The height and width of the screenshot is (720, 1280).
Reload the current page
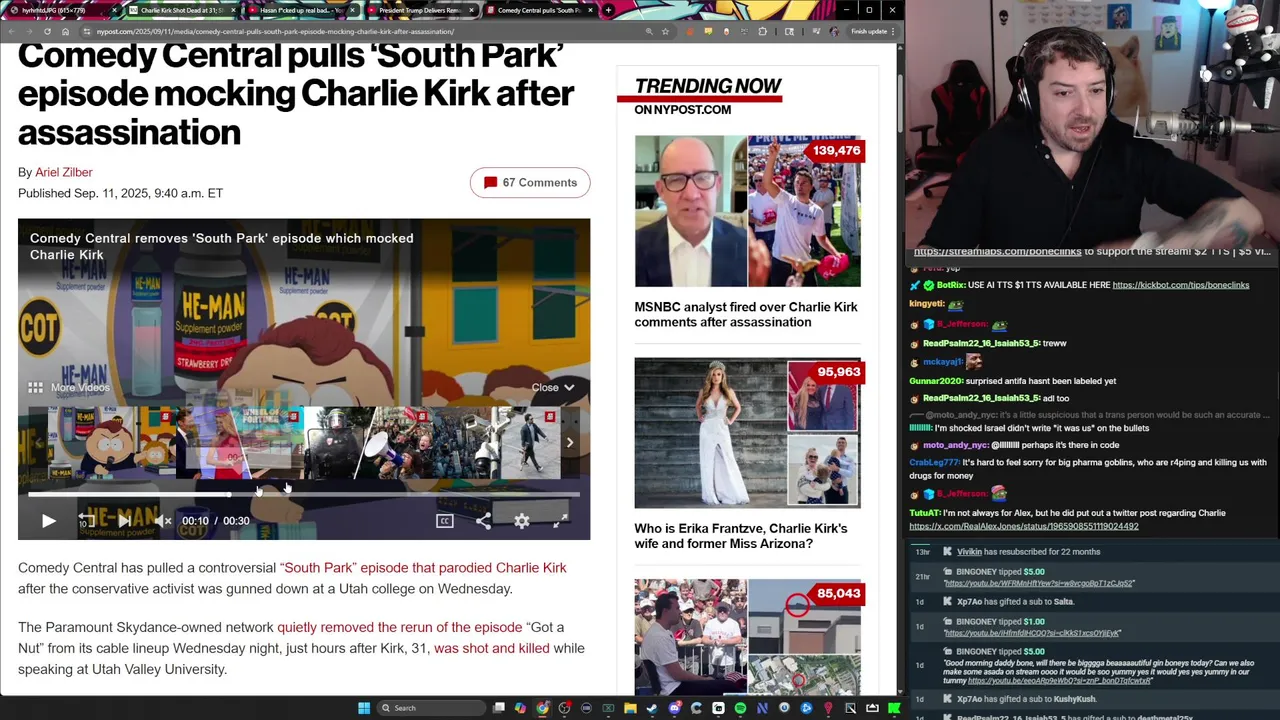[x=47, y=31]
